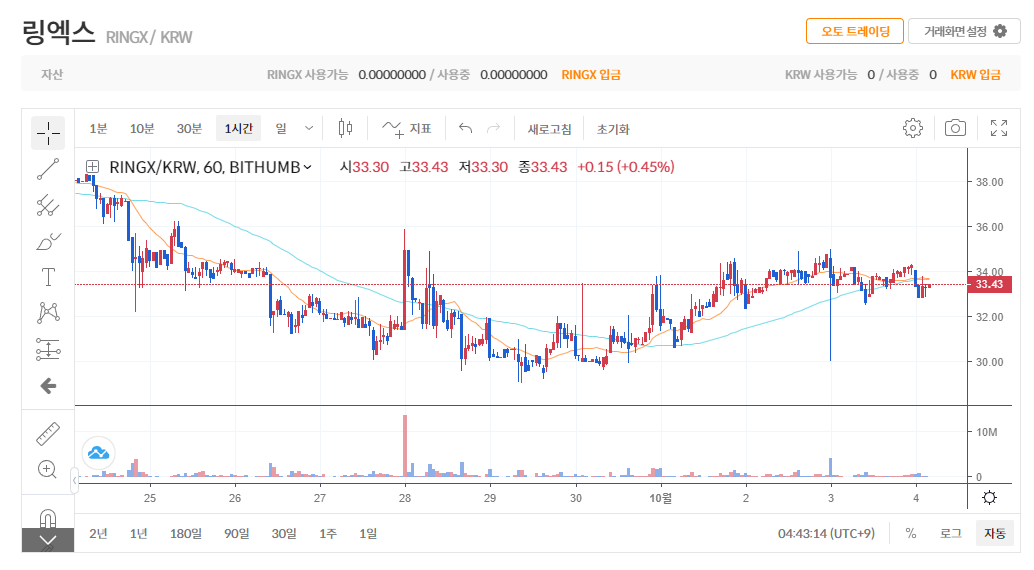1034x570 pixels.
Task: Select the crosshair cursor tool
Action: [48, 133]
